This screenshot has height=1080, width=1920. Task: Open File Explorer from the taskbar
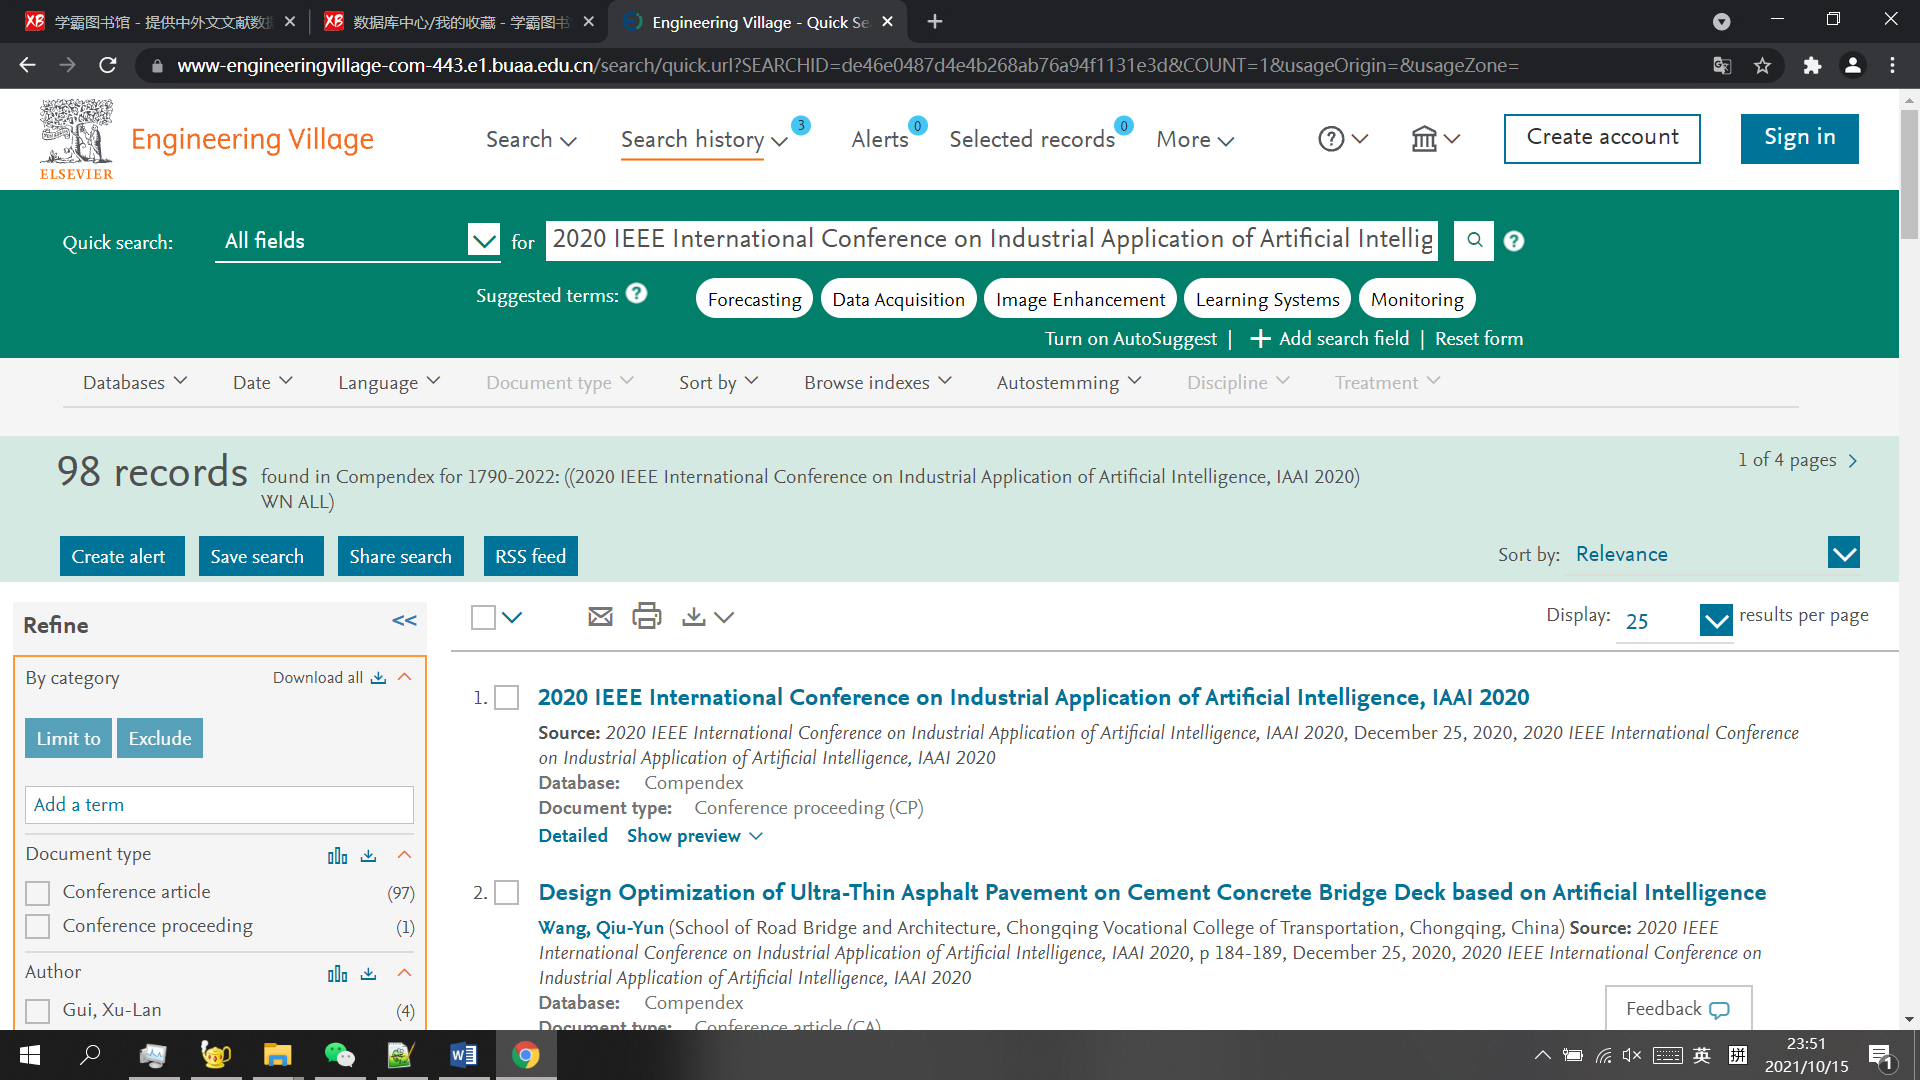point(277,1055)
